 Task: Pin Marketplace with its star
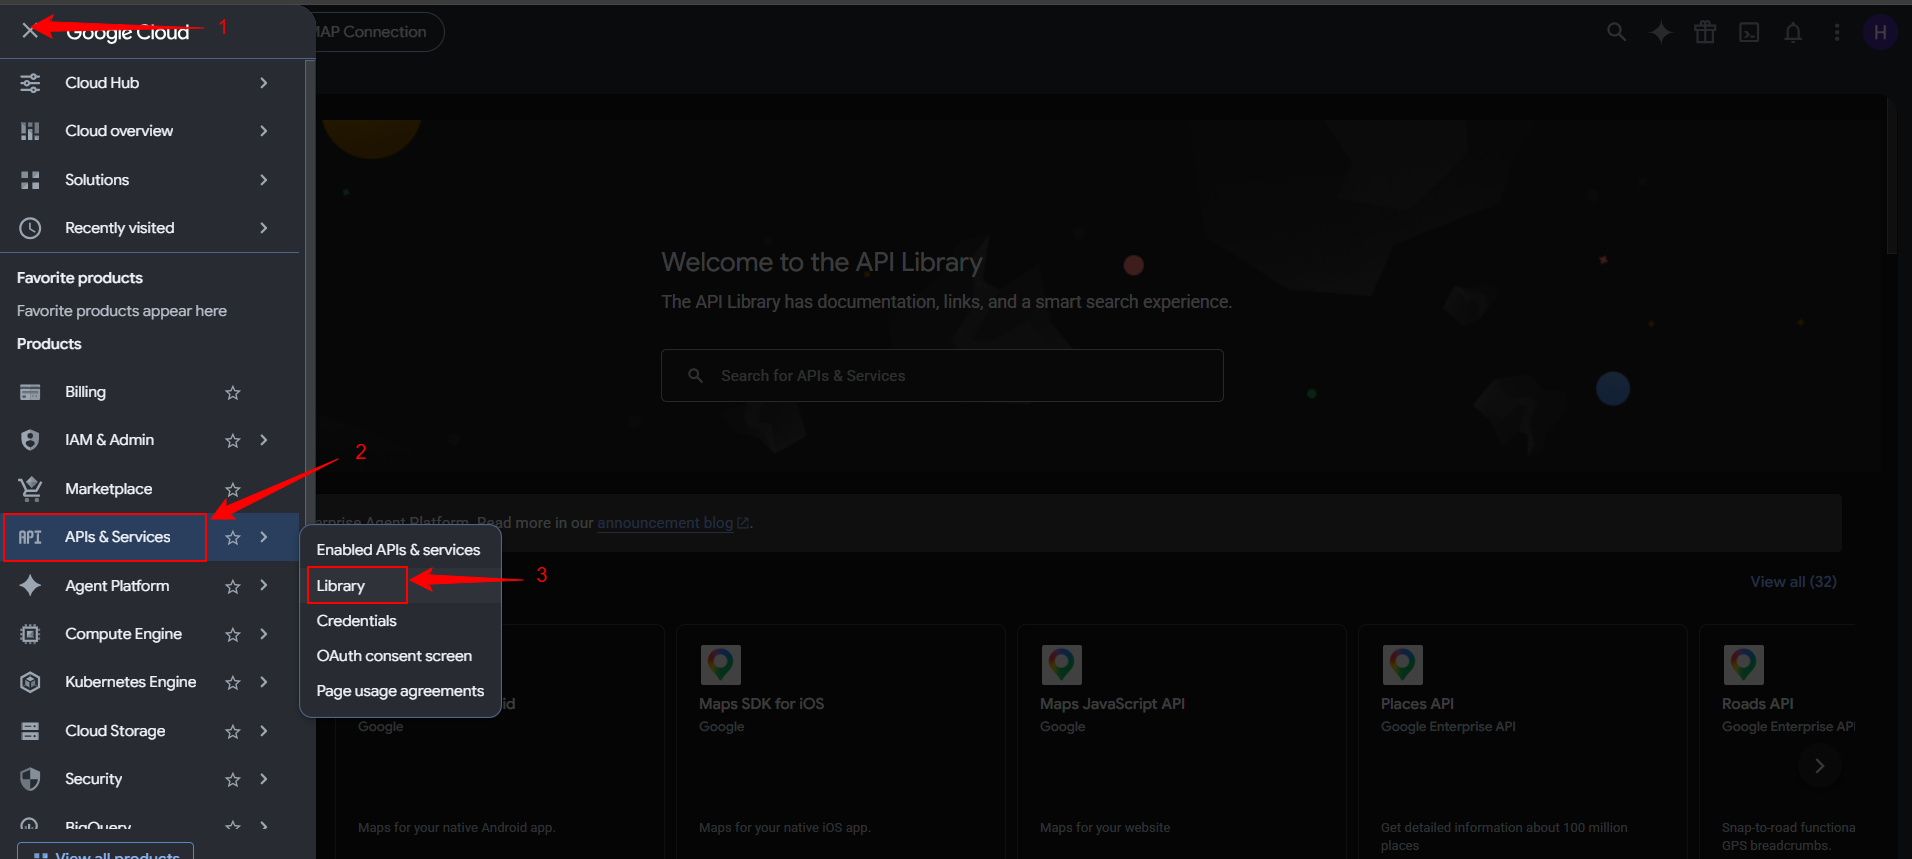(233, 490)
